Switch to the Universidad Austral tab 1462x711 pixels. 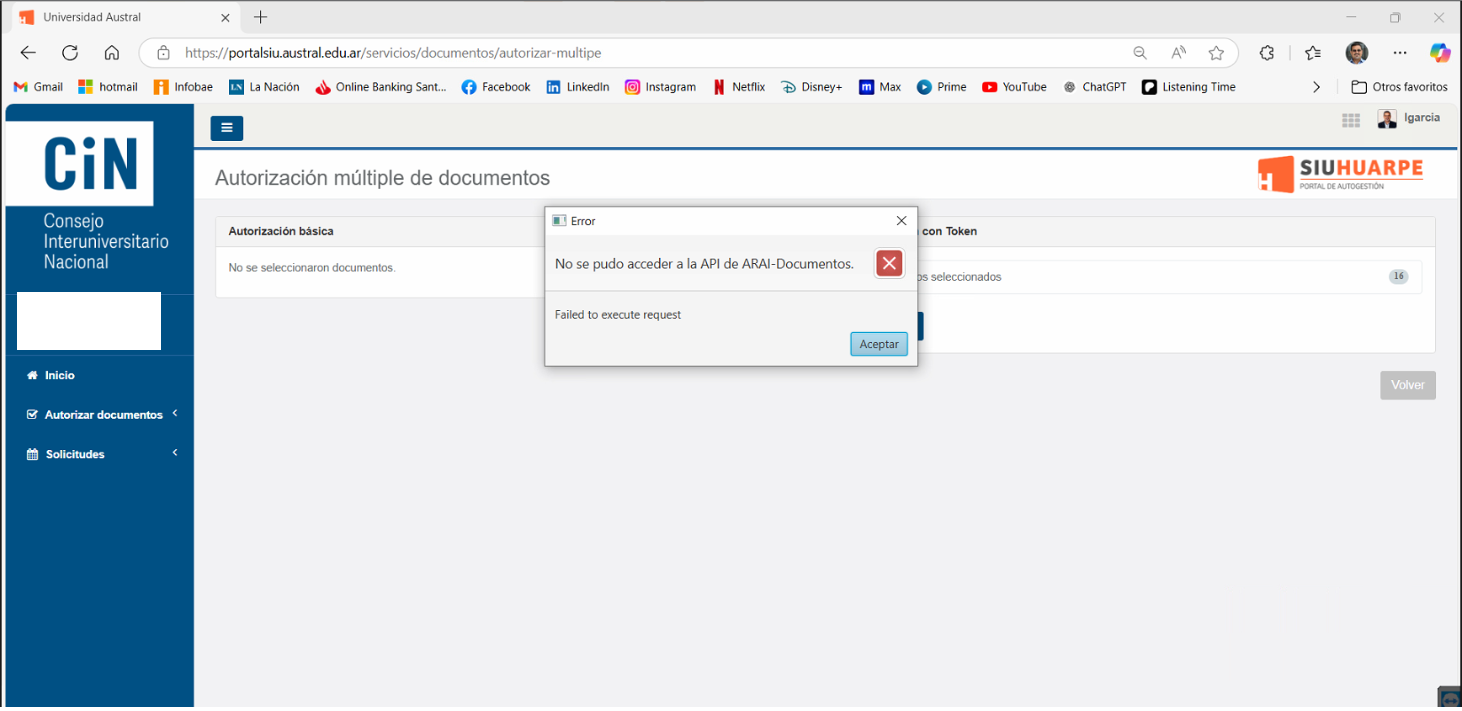[x=120, y=17]
